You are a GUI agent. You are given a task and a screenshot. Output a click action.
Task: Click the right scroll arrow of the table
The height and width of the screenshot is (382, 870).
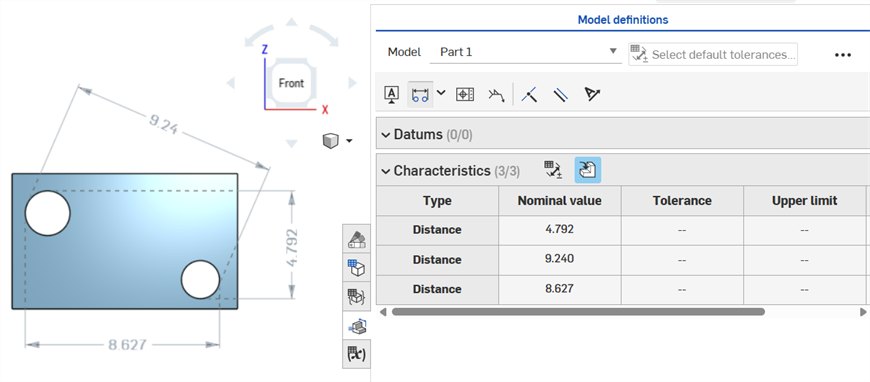point(863,311)
